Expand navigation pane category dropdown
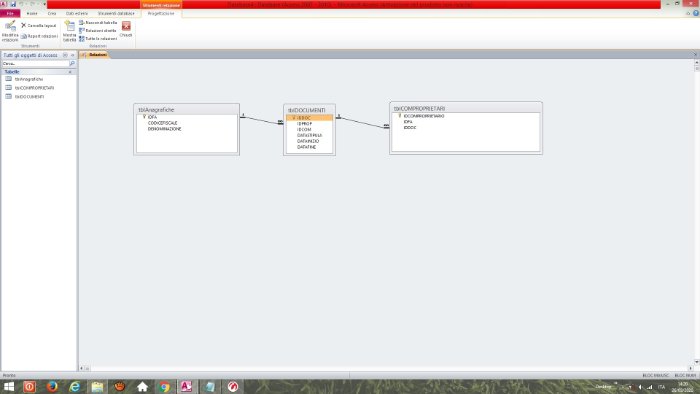Image resolution: width=700 pixels, height=394 pixels. pos(65,55)
